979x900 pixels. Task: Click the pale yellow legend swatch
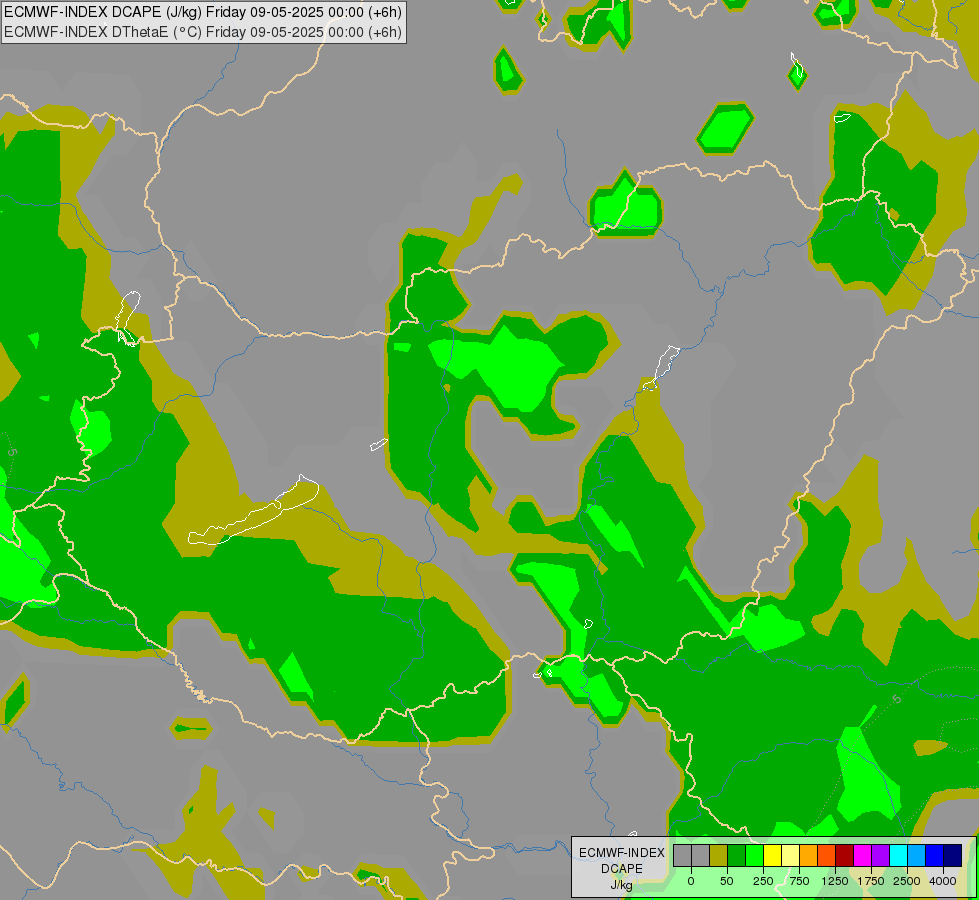coord(790,855)
